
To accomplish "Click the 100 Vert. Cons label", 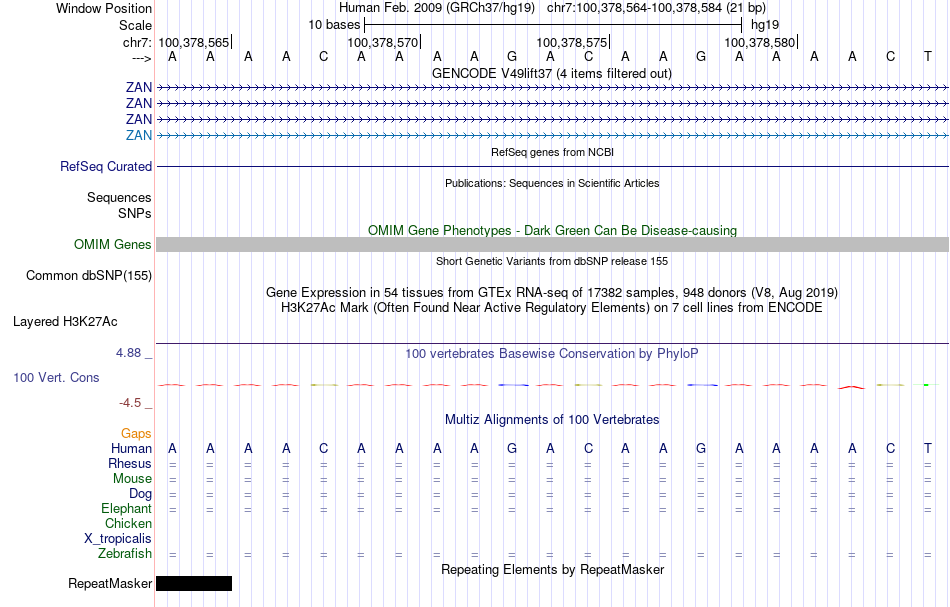I will (56, 377).
